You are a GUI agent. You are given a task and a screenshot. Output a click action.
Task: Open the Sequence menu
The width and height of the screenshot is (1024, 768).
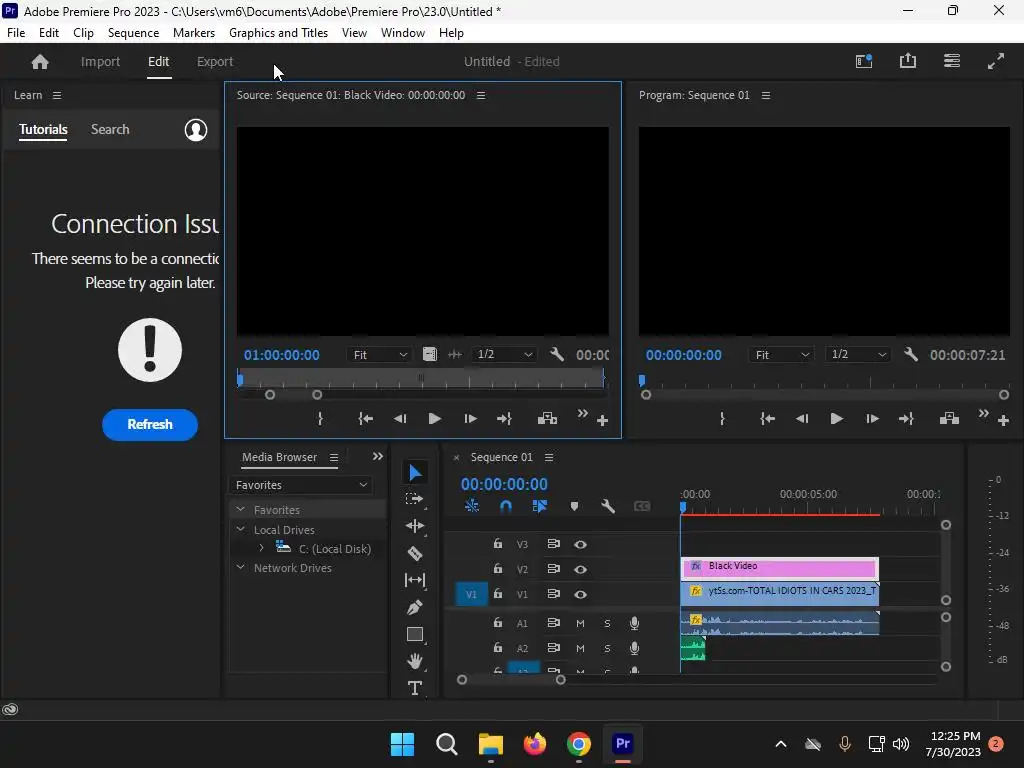[x=133, y=33]
